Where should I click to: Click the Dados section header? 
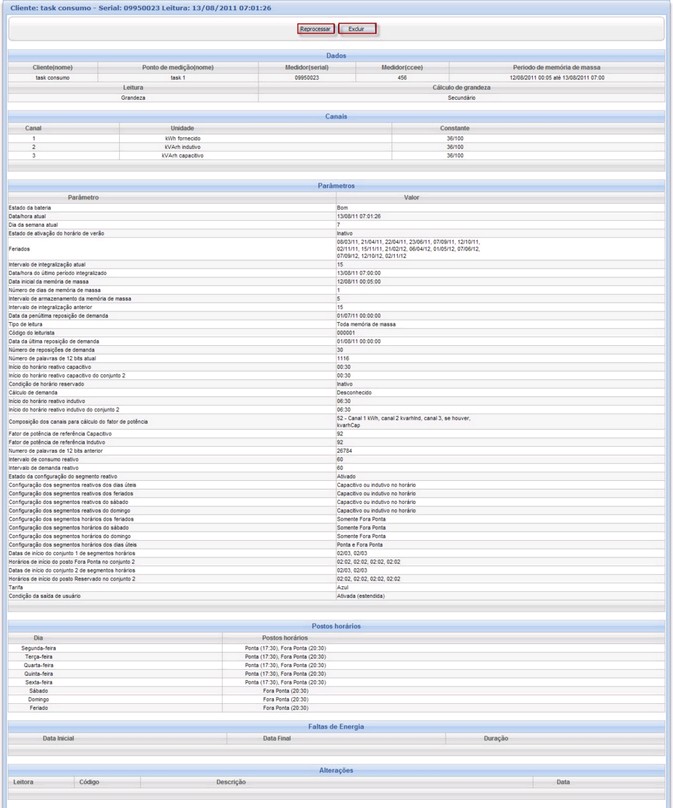click(x=336, y=56)
